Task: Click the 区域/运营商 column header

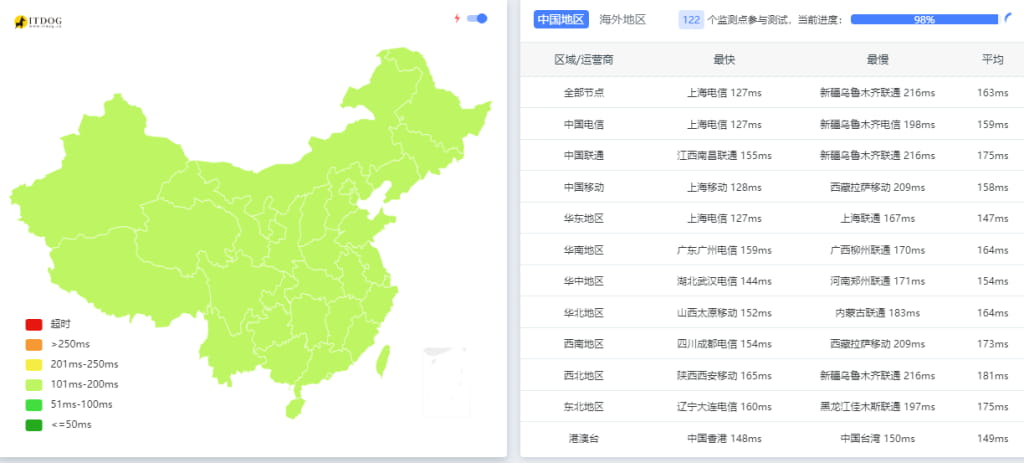Action: (x=584, y=60)
